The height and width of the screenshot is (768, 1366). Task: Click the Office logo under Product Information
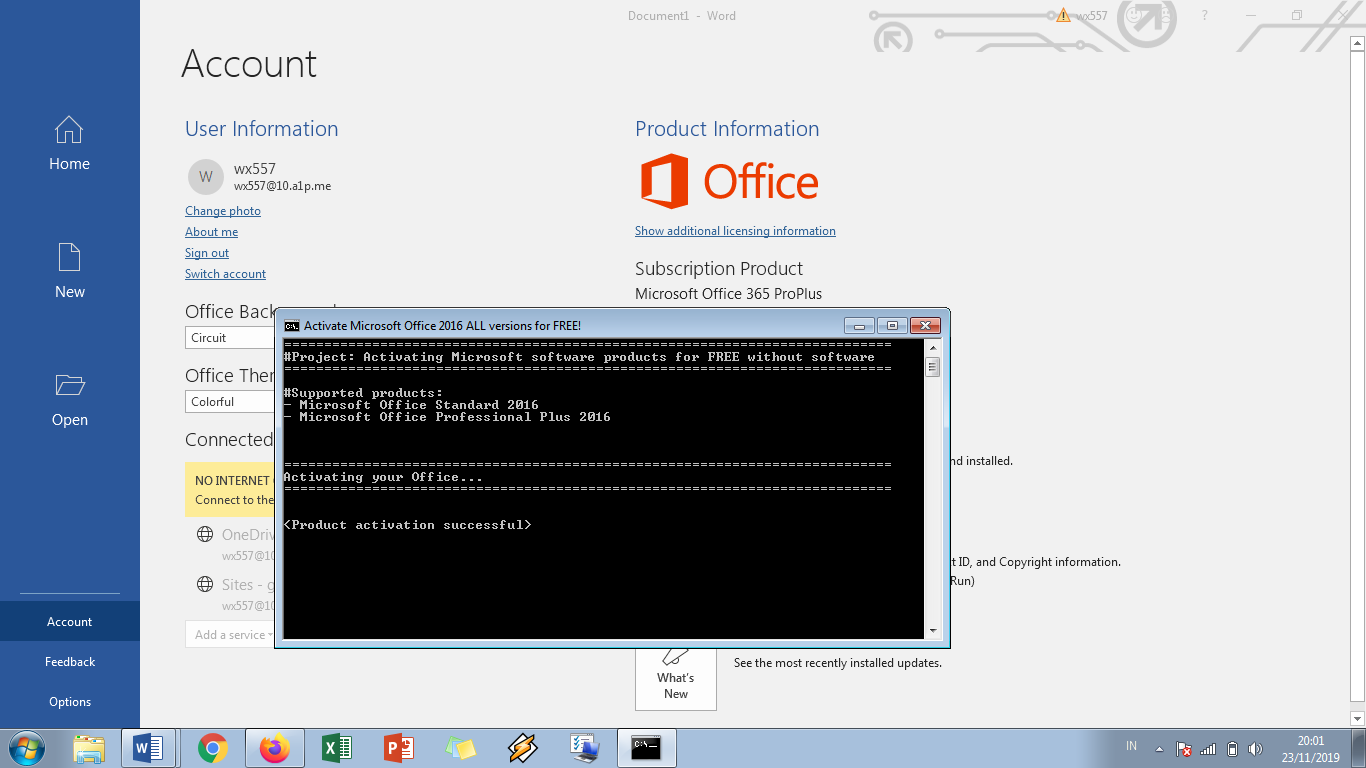pyautogui.click(x=663, y=181)
